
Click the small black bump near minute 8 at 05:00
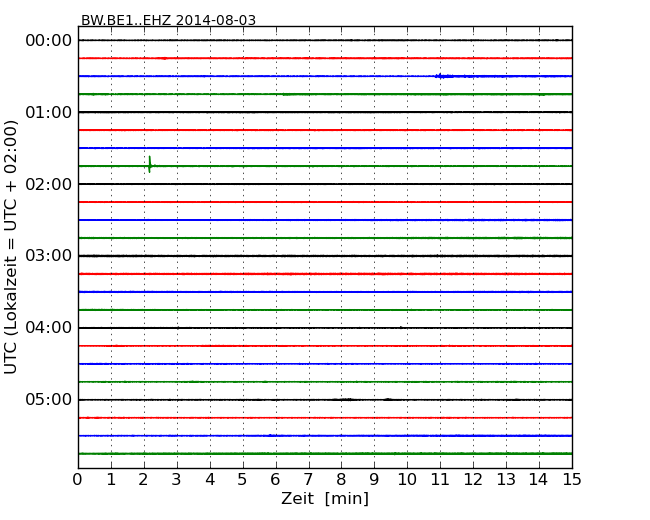344,399
